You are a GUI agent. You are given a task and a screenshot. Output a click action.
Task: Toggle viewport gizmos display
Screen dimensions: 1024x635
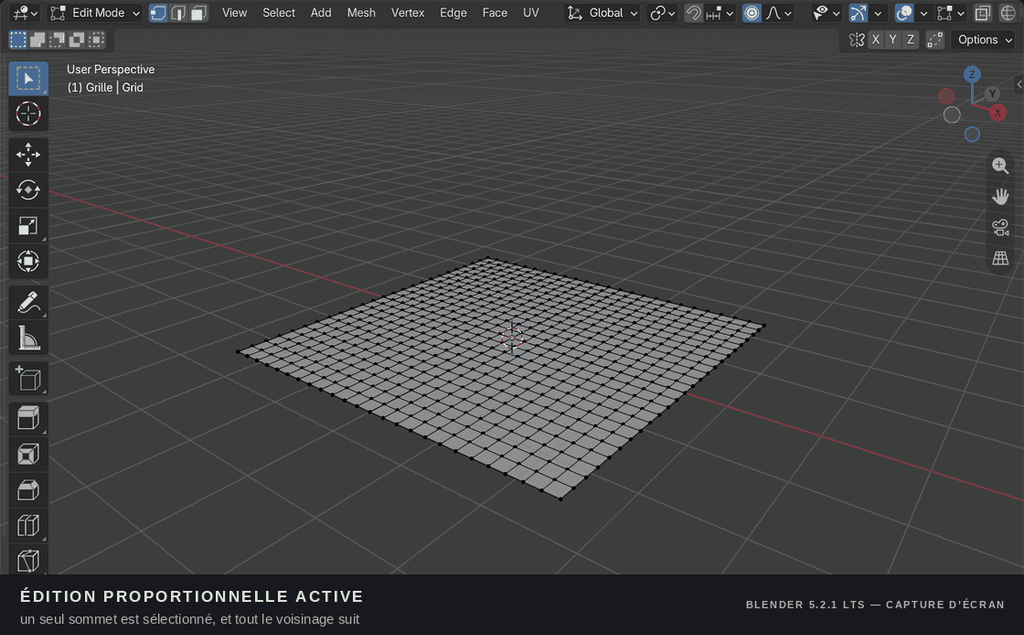tap(858, 13)
